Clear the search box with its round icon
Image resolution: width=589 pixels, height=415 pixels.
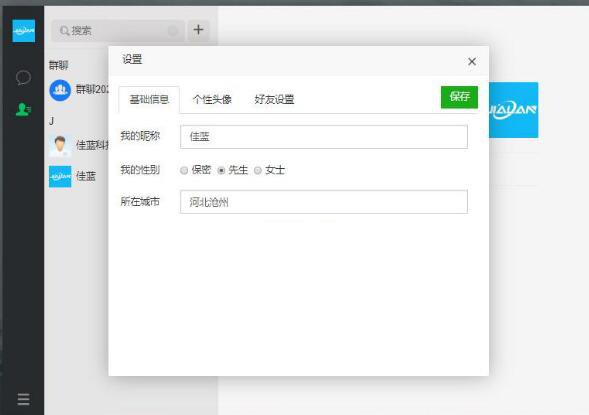pos(173,31)
